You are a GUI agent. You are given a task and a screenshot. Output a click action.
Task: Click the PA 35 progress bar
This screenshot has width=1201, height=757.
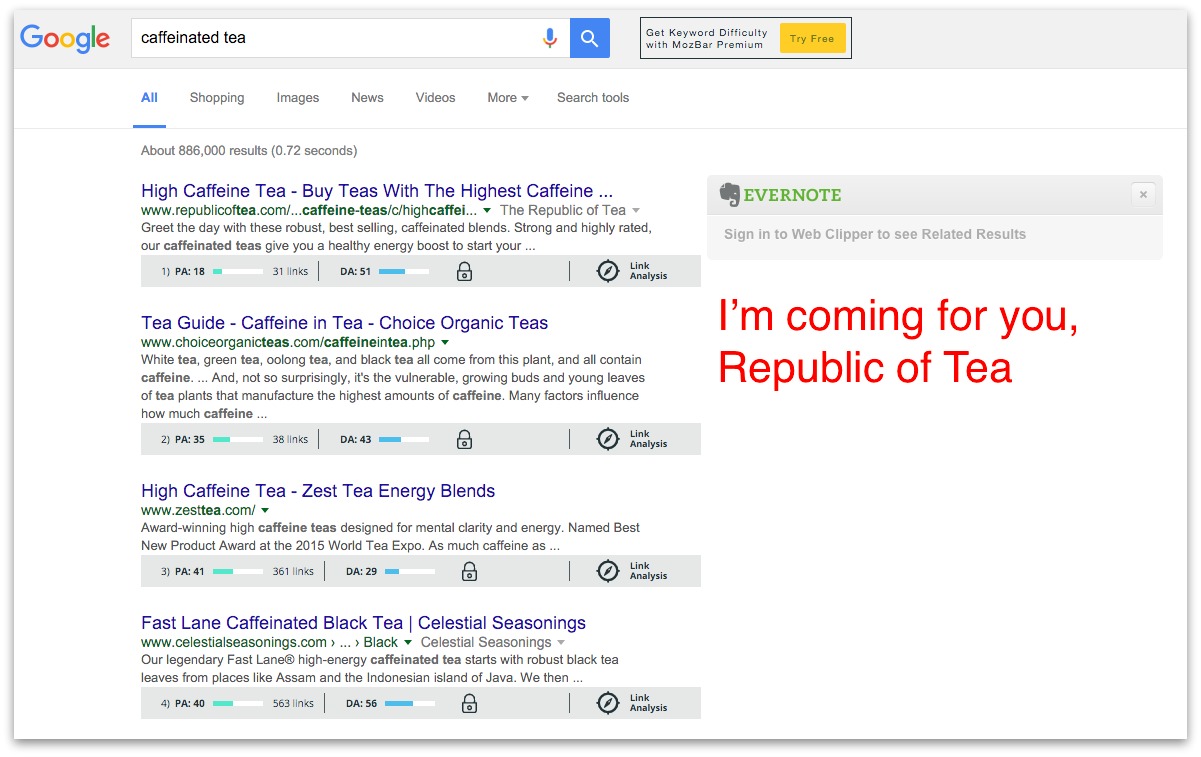[238, 439]
